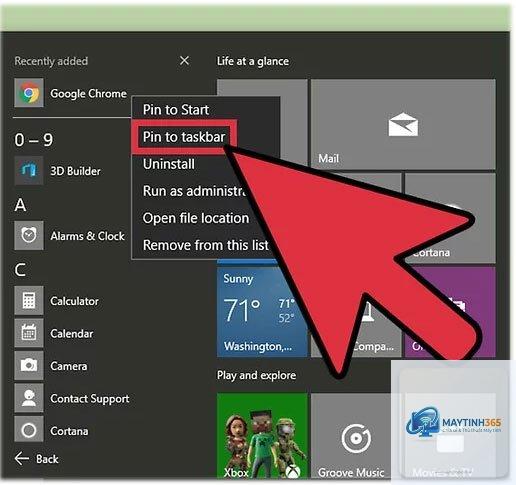Dismiss the Recently added section with X
This screenshot has height=485, width=516.
click(x=184, y=61)
